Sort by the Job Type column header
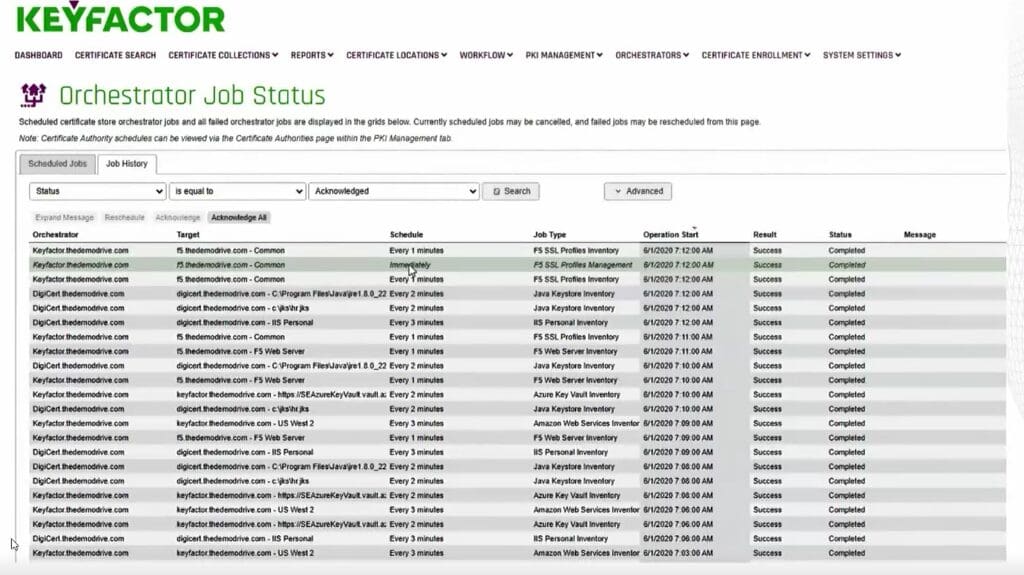This screenshot has width=1024, height=575. (x=549, y=235)
